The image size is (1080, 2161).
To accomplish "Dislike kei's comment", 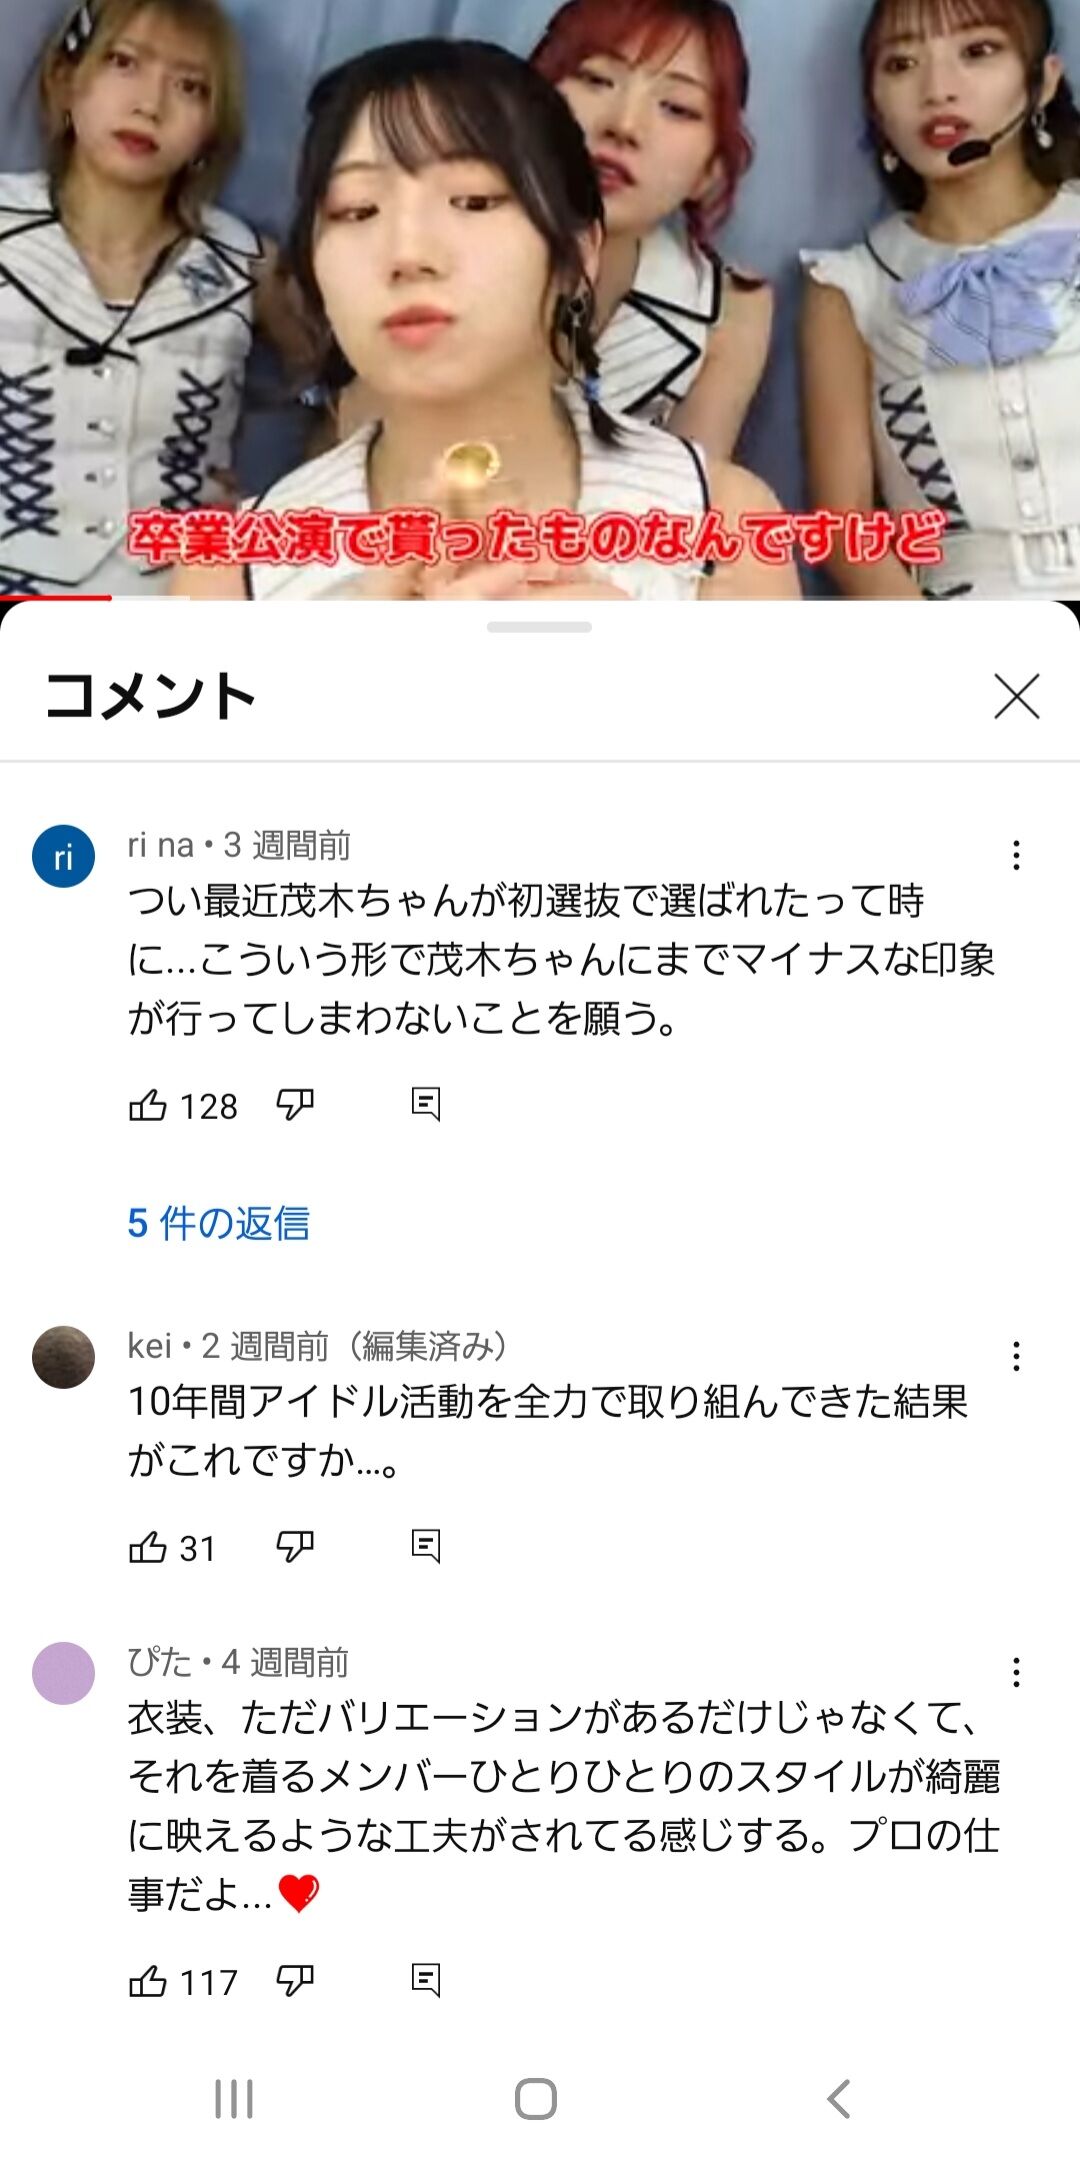I will pos(295,1547).
